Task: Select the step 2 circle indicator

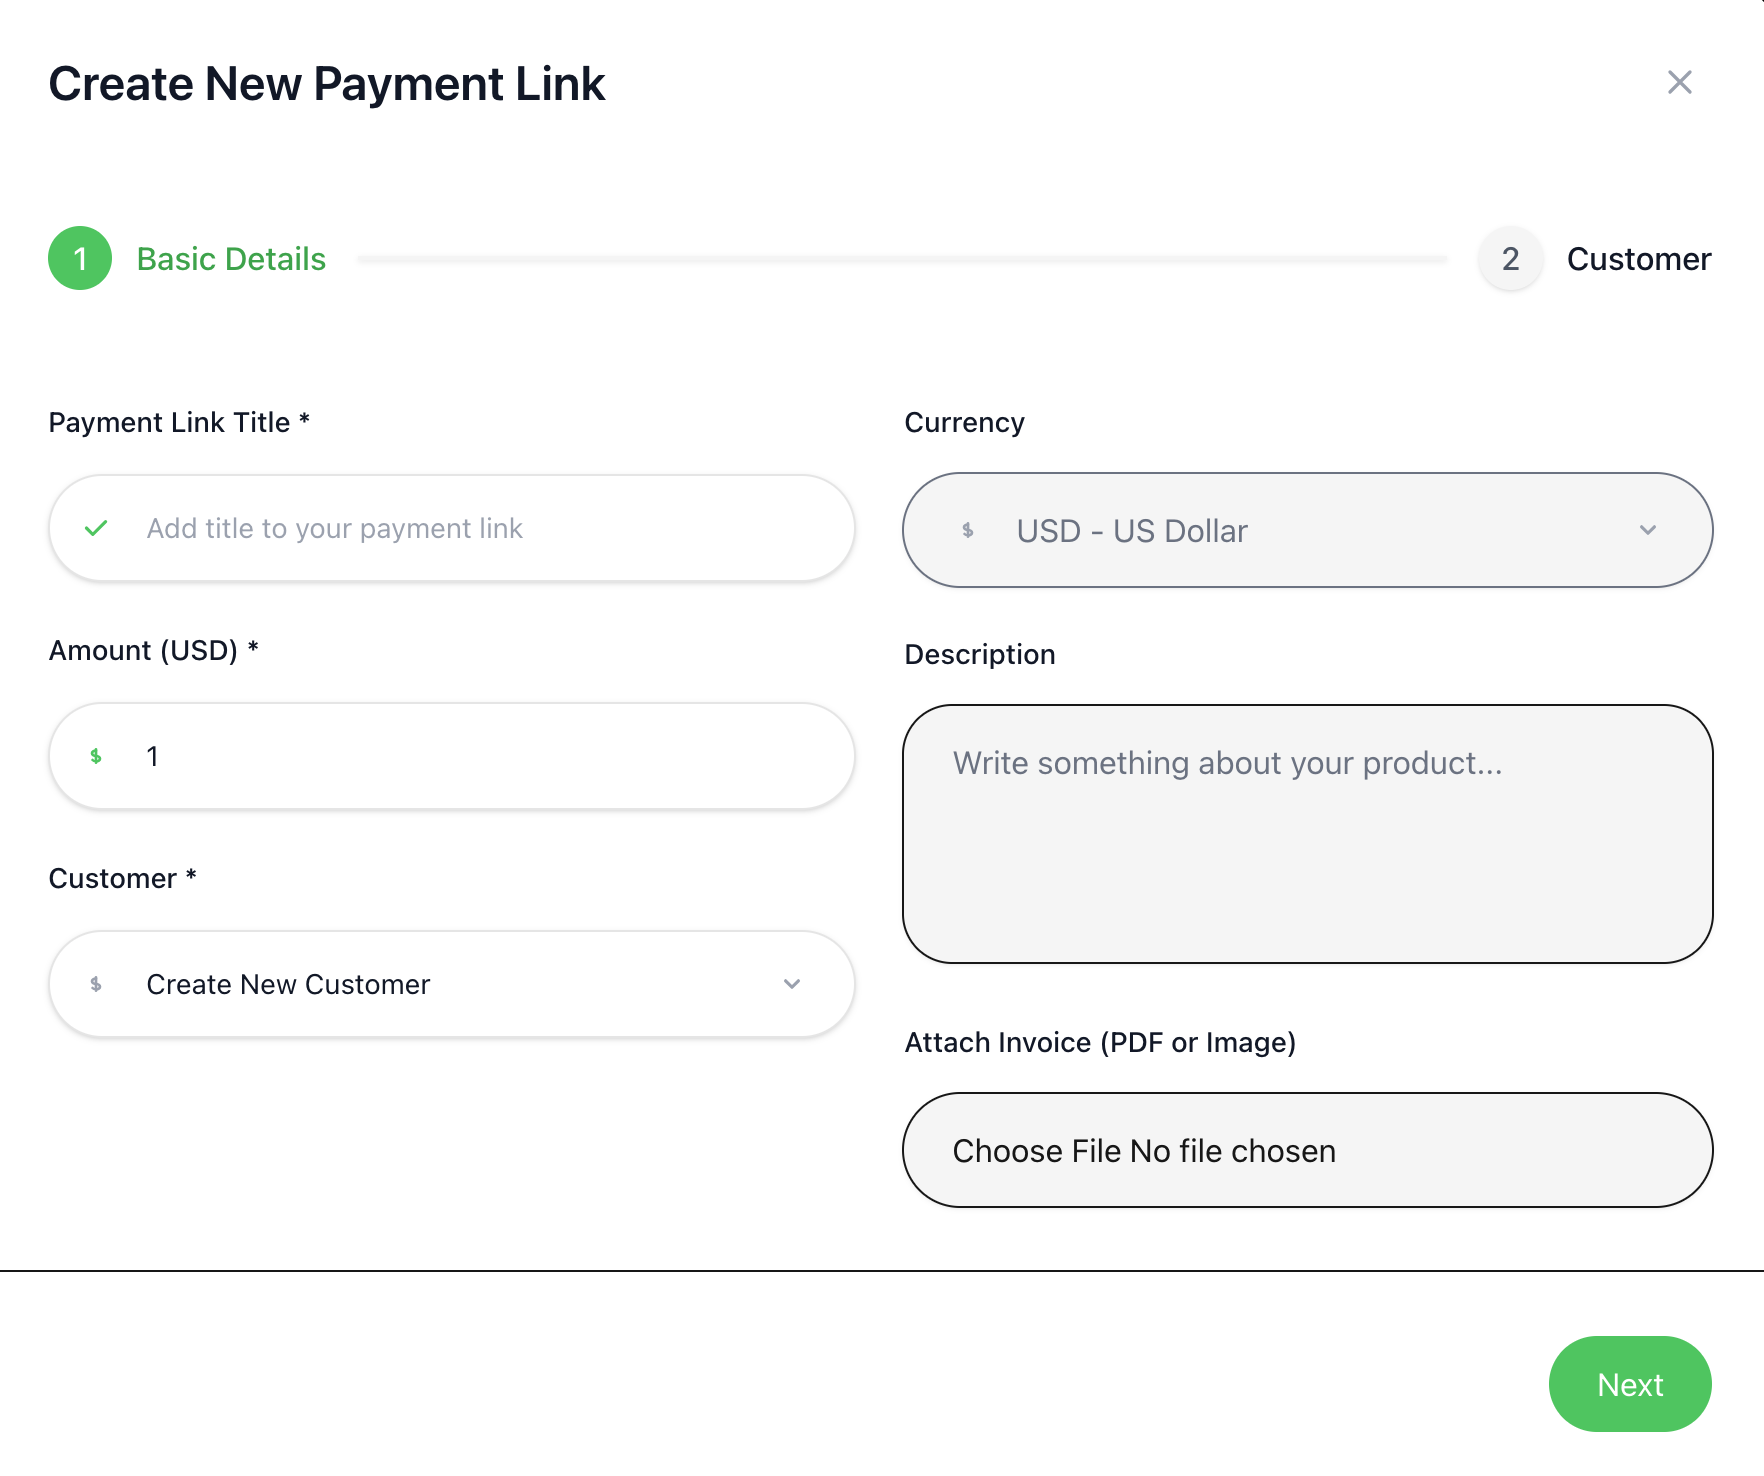Action: 1511,259
